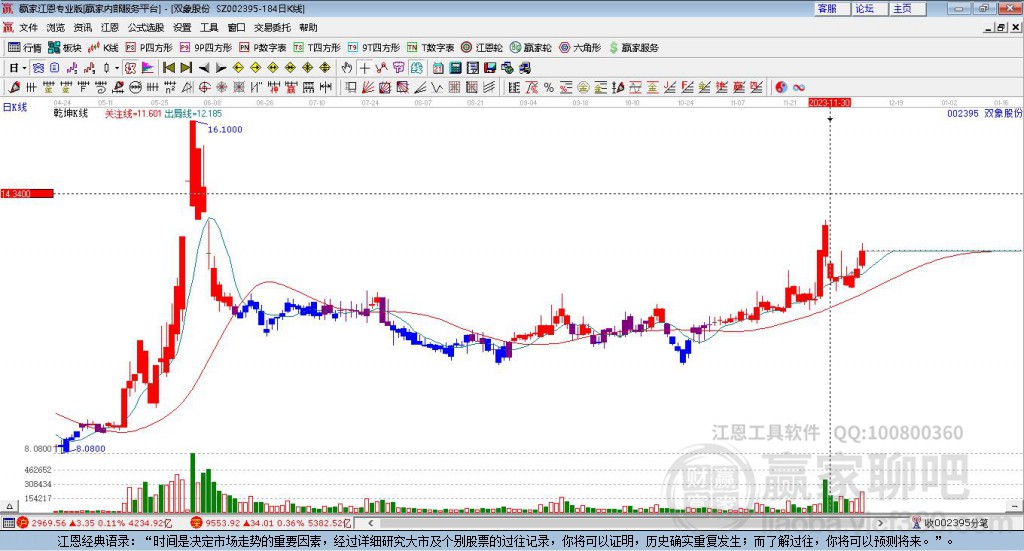
Task: Open the 工具 menu
Action: [x=209, y=27]
